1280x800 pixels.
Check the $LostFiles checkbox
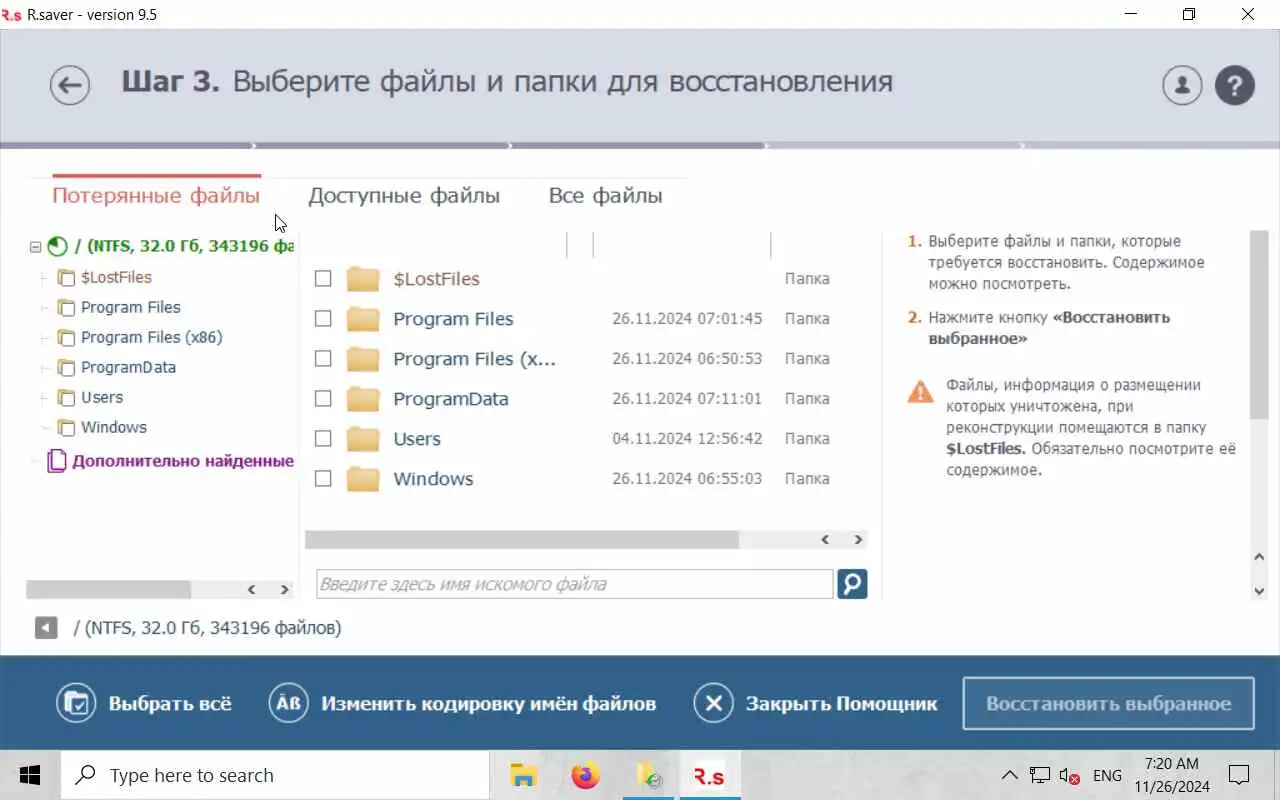[x=323, y=279]
